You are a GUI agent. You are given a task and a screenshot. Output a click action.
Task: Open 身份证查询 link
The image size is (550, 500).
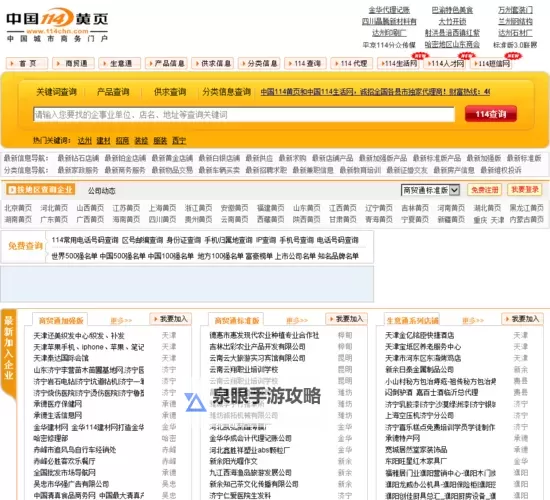[x=183, y=240]
